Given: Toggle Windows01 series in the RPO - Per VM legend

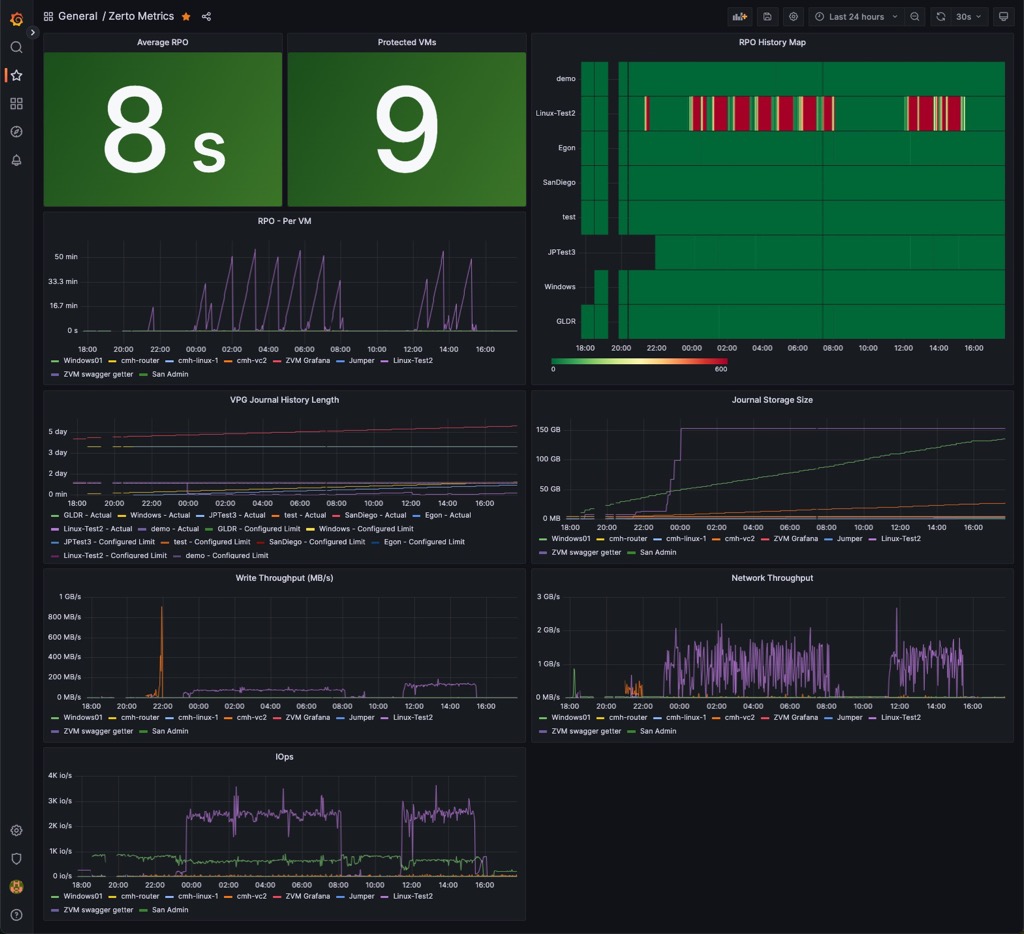Looking at the screenshot, I should pyautogui.click(x=83, y=361).
